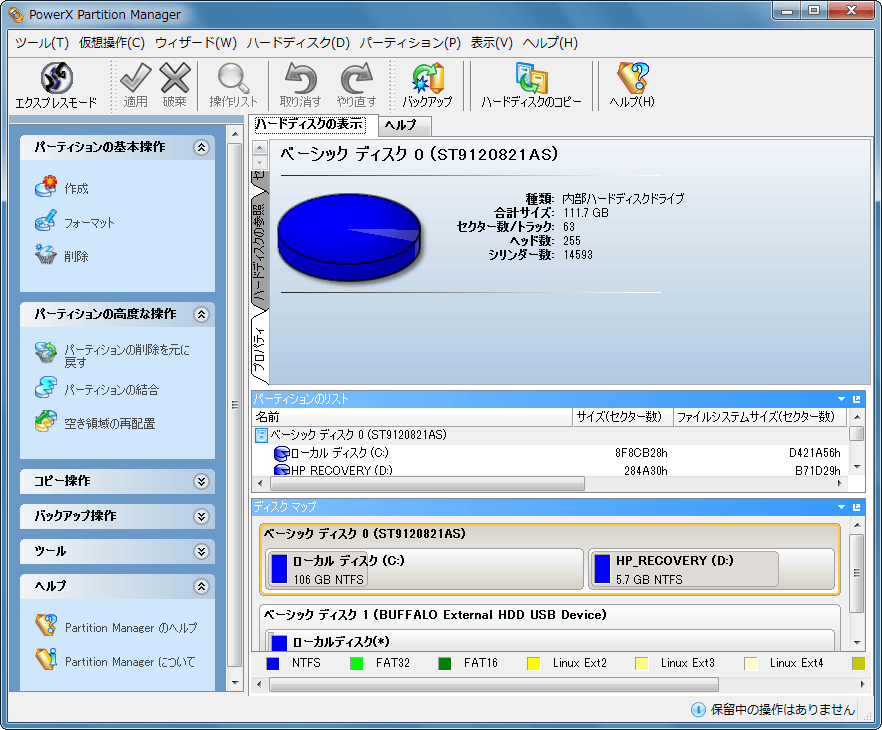
Task: Click the 破棄 discard X icon
Action: tap(175, 78)
